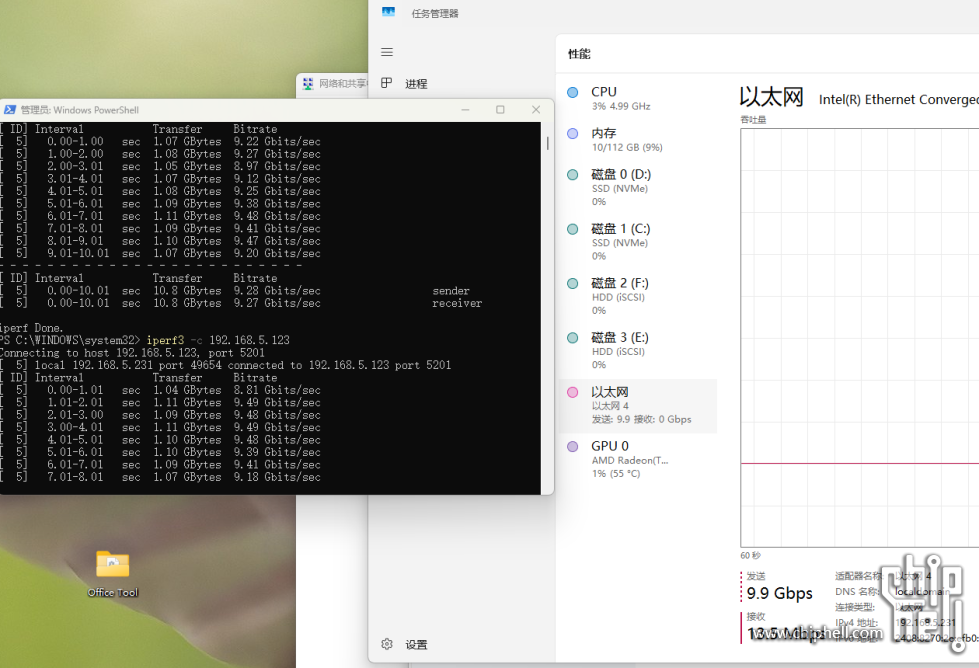Screen dimensions: 979x668
Task: Select the 磁盘 0 (D:) disk icon
Action: click(572, 175)
